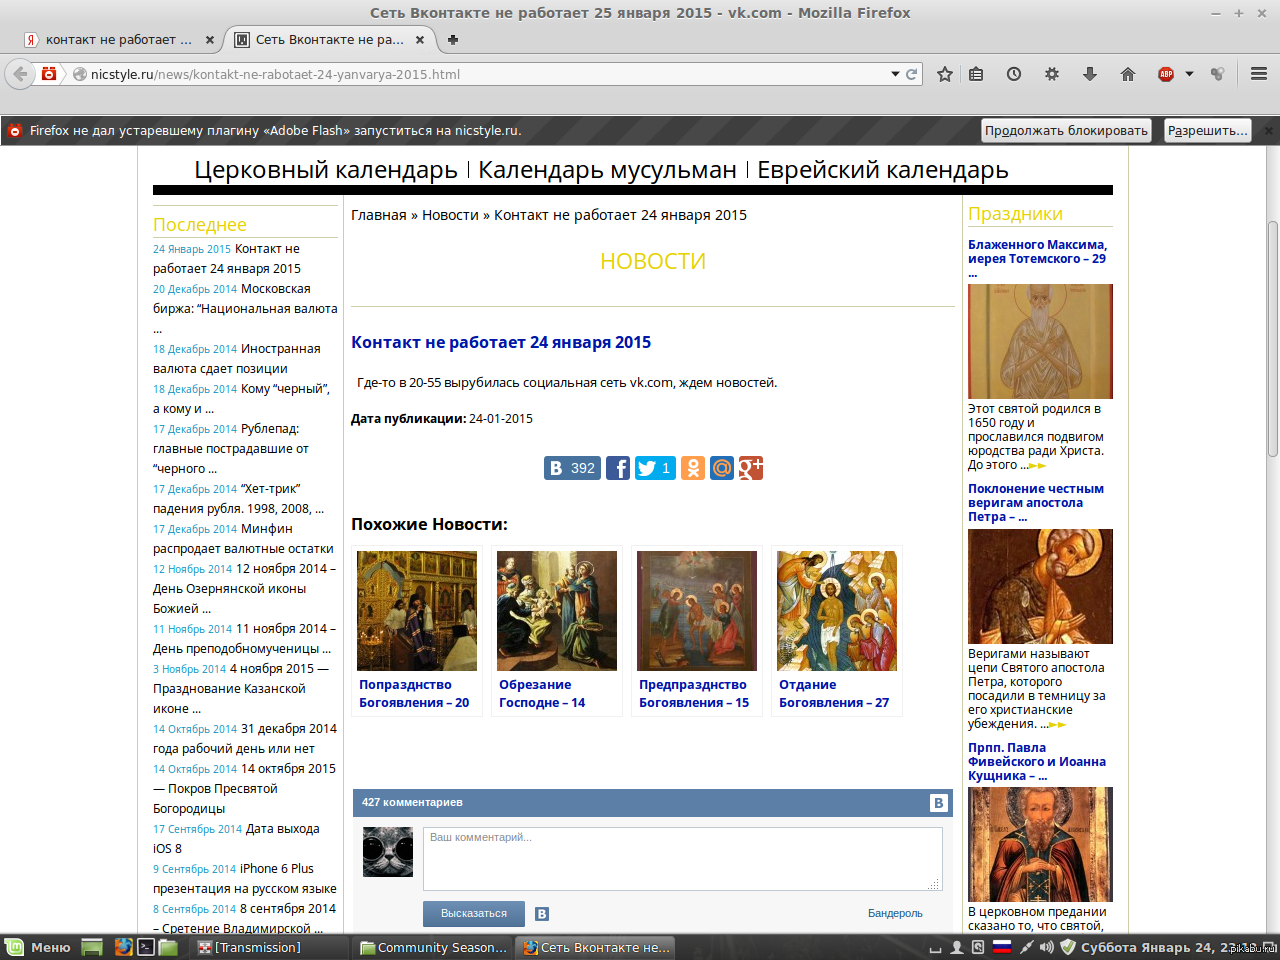This screenshot has width=1280, height=960.
Task: Bookmark this page with the star icon
Action: [944, 74]
